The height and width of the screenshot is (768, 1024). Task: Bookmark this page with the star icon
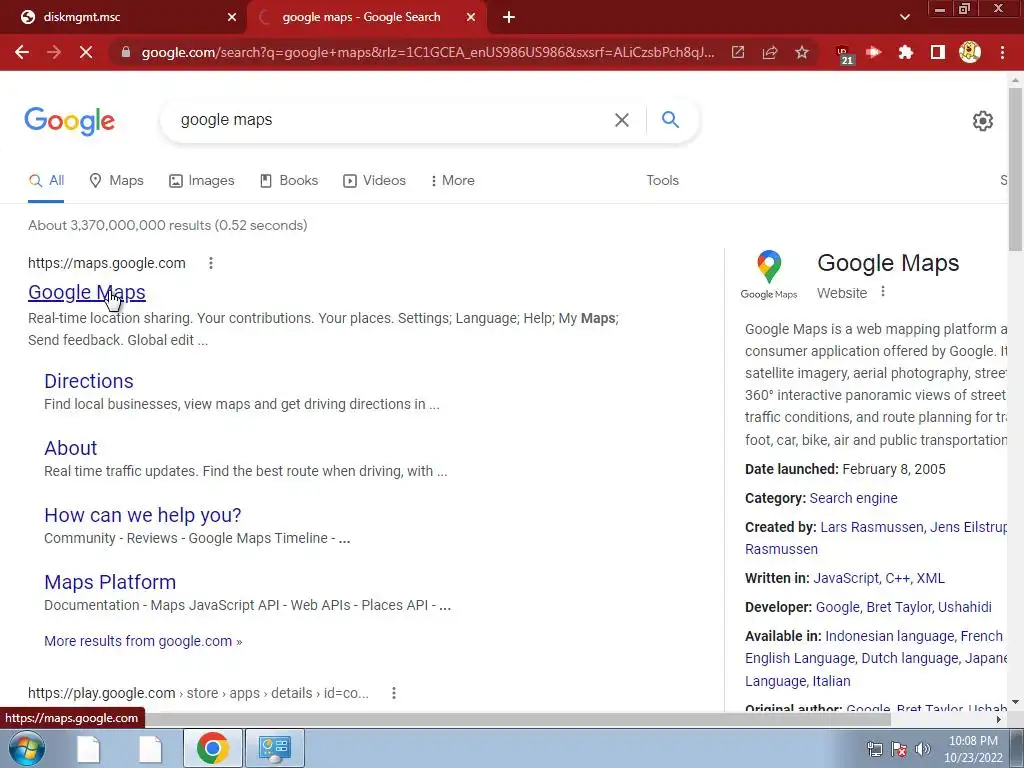(802, 52)
